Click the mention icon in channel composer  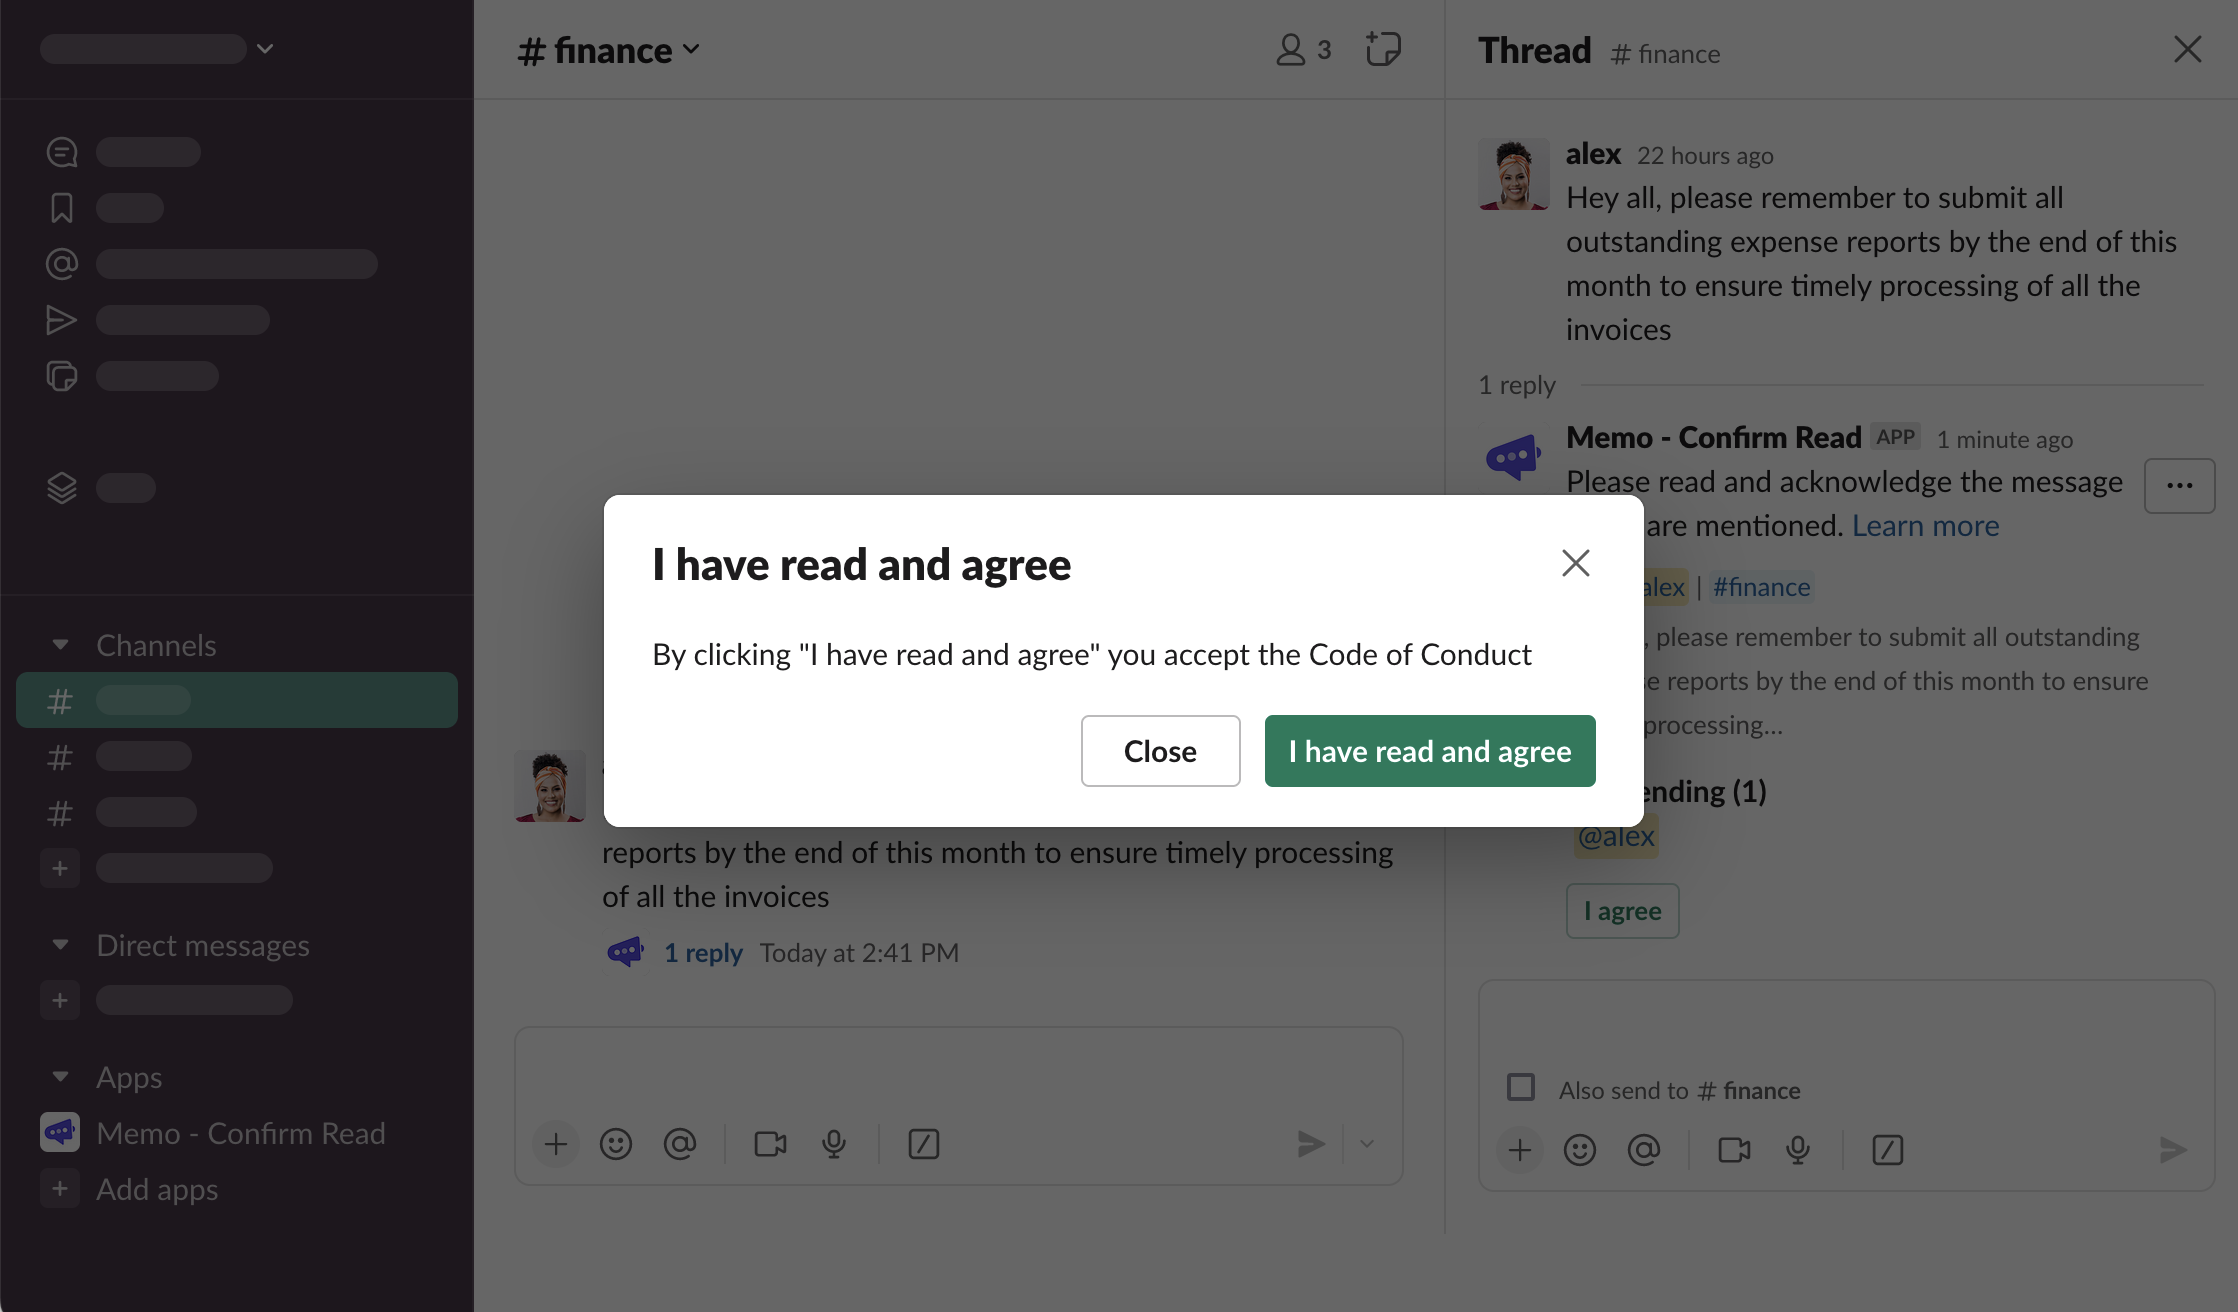point(680,1144)
